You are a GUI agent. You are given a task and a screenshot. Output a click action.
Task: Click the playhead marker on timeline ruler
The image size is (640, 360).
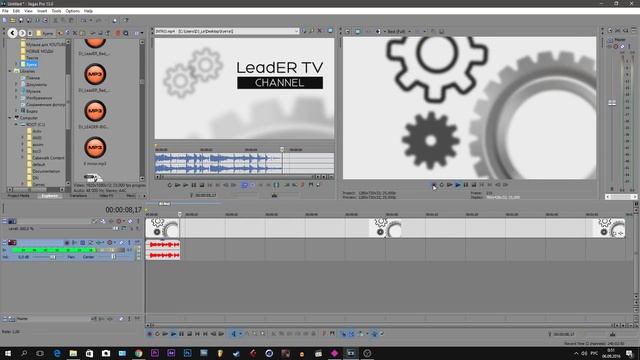180,214
